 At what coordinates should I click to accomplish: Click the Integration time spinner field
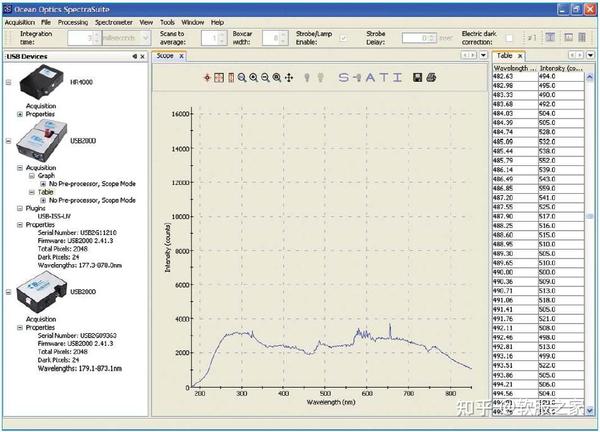84,38
